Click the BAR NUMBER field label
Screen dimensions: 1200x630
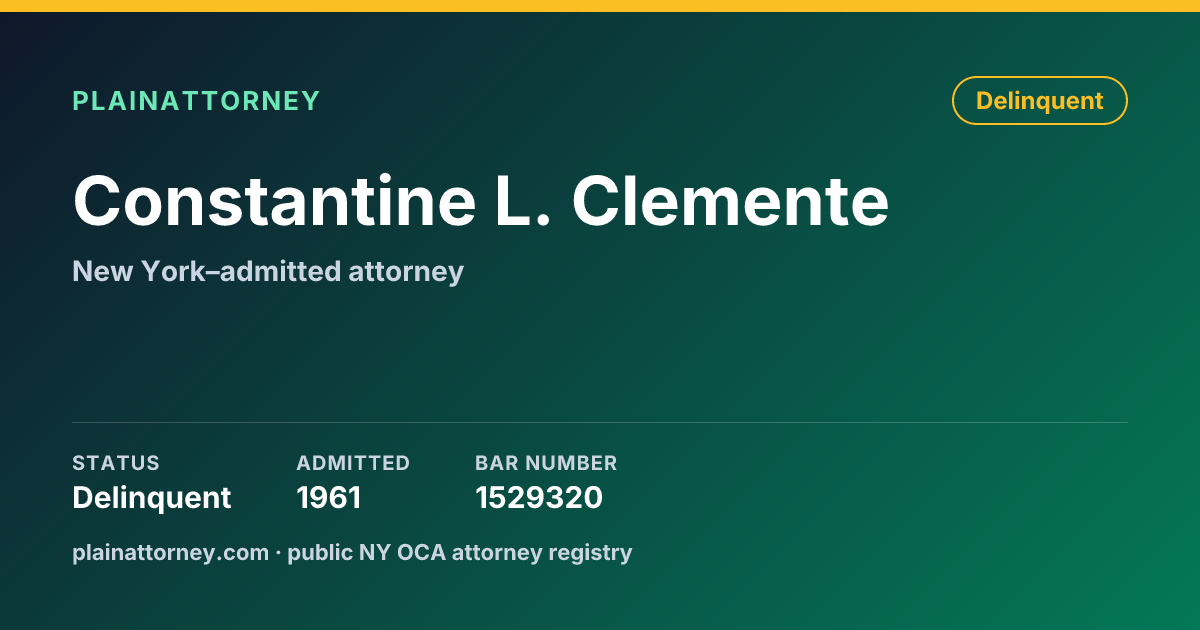pyautogui.click(x=546, y=463)
